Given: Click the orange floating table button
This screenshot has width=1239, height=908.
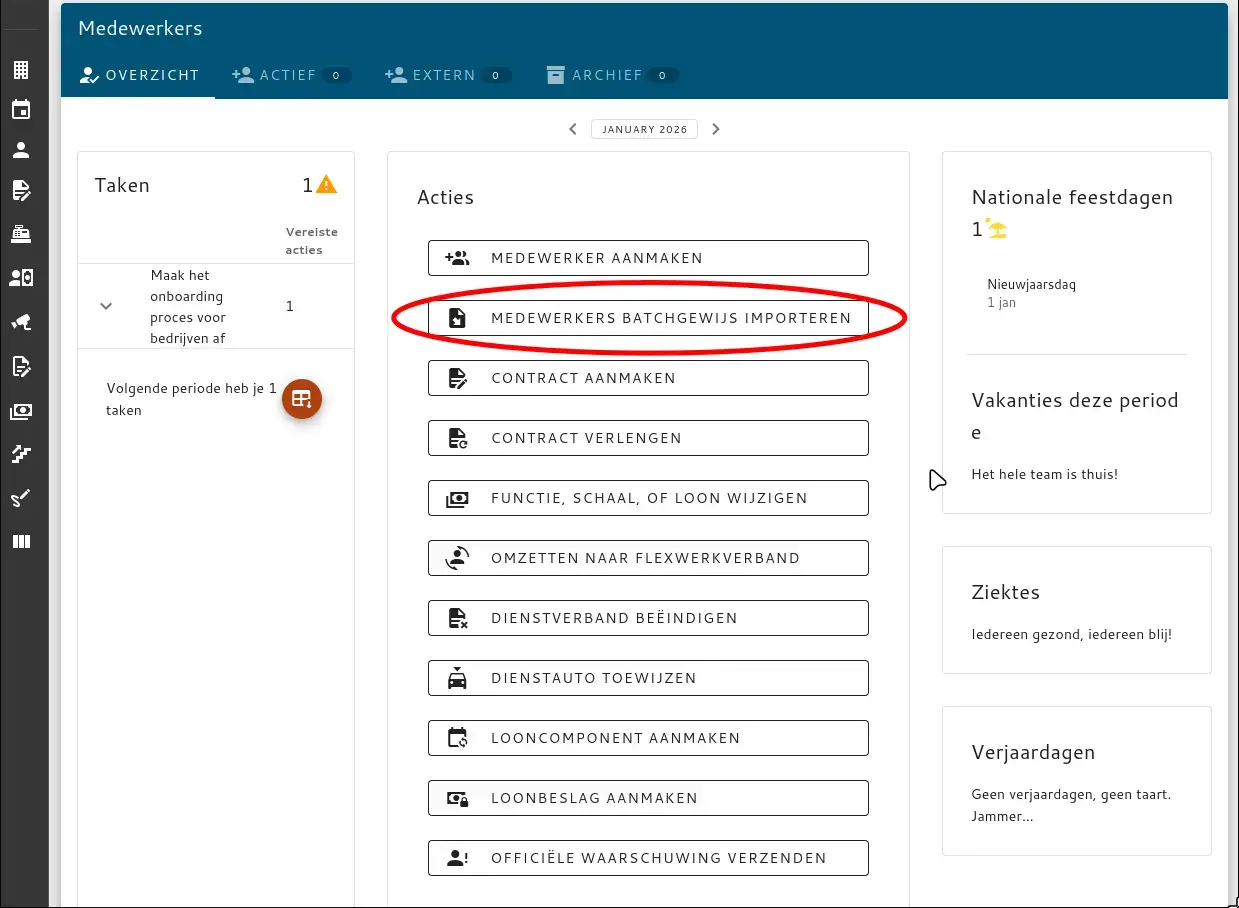Looking at the screenshot, I should [x=301, y=399].
